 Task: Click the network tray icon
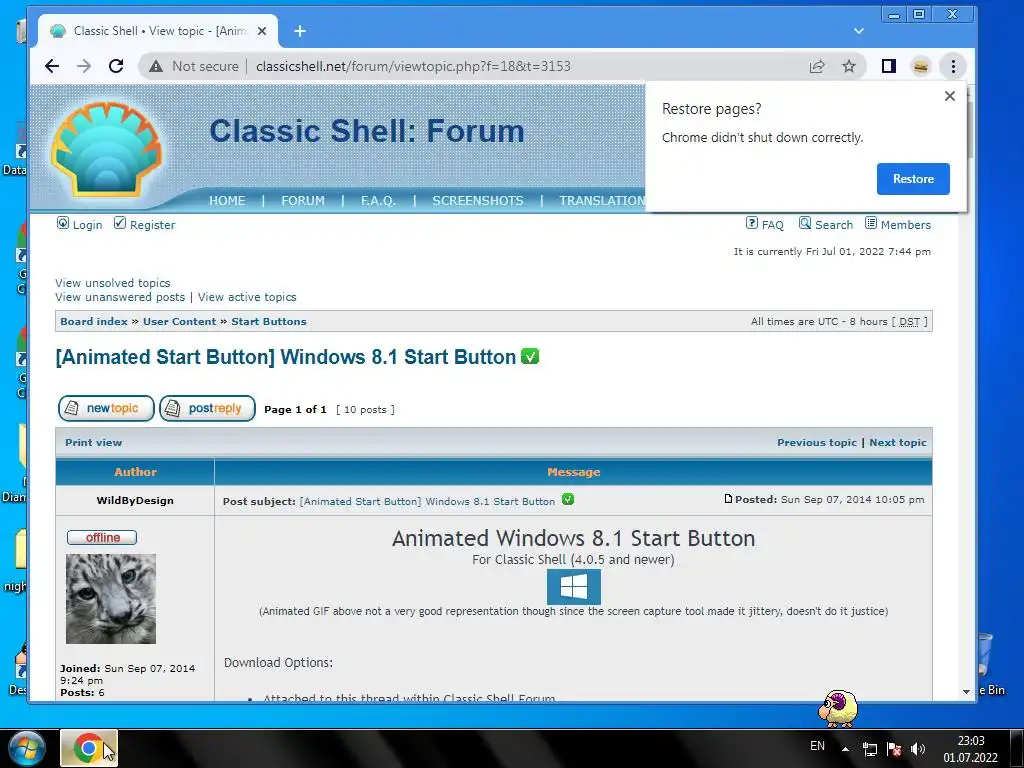pos(870,749)
